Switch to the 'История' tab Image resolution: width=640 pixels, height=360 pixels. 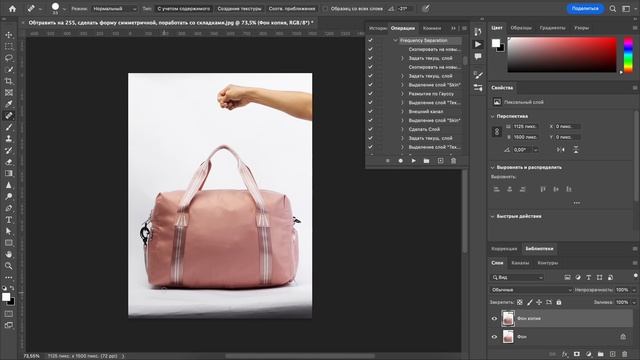[x=378, y=28]
